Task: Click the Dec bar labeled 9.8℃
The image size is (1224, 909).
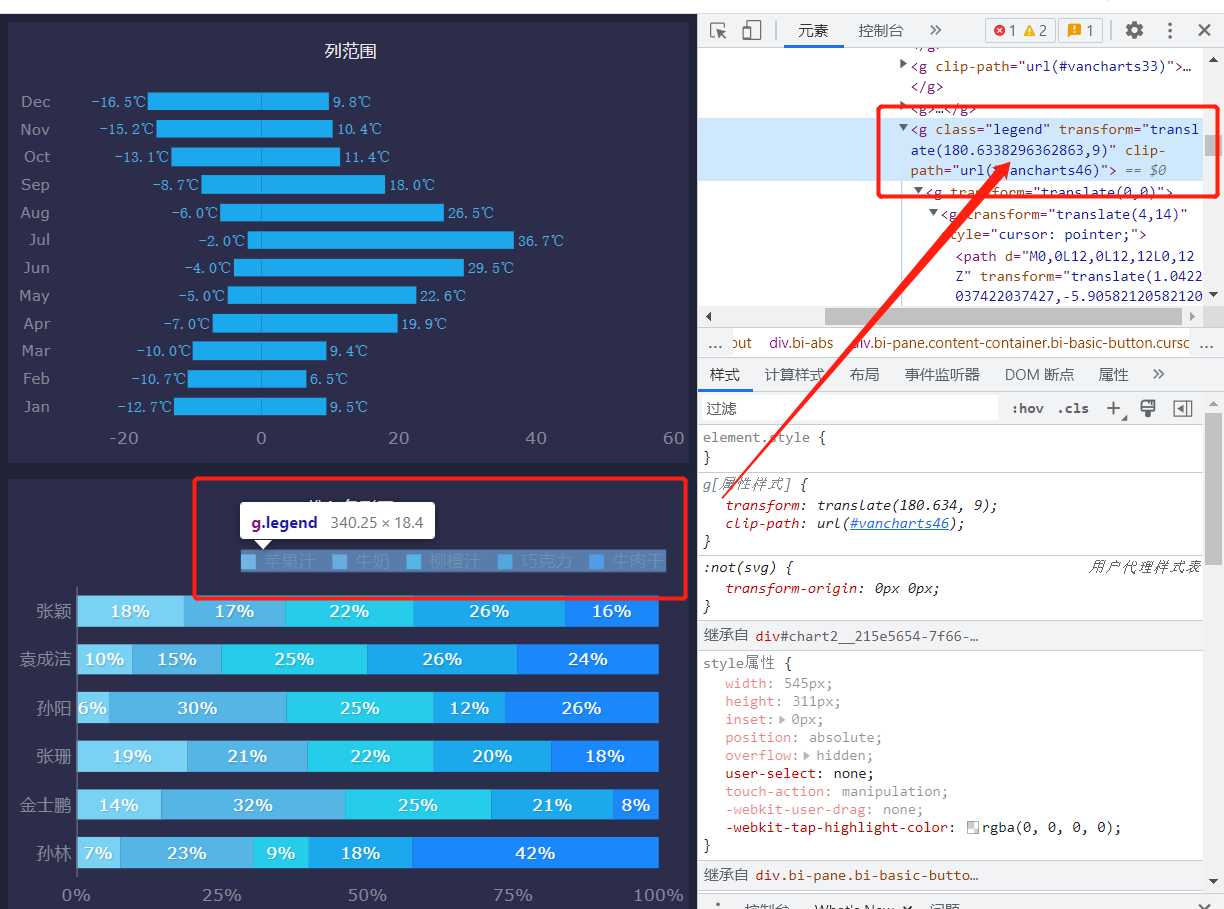Action: click(x=238, y=101)
